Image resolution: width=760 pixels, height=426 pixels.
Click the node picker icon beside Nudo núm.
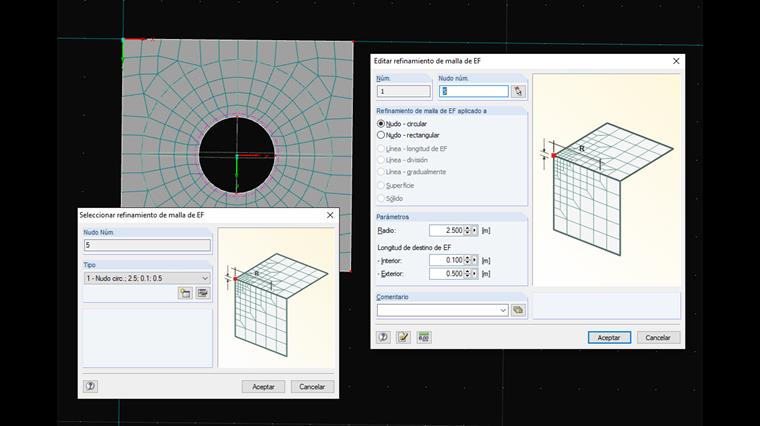click(518, 91)
